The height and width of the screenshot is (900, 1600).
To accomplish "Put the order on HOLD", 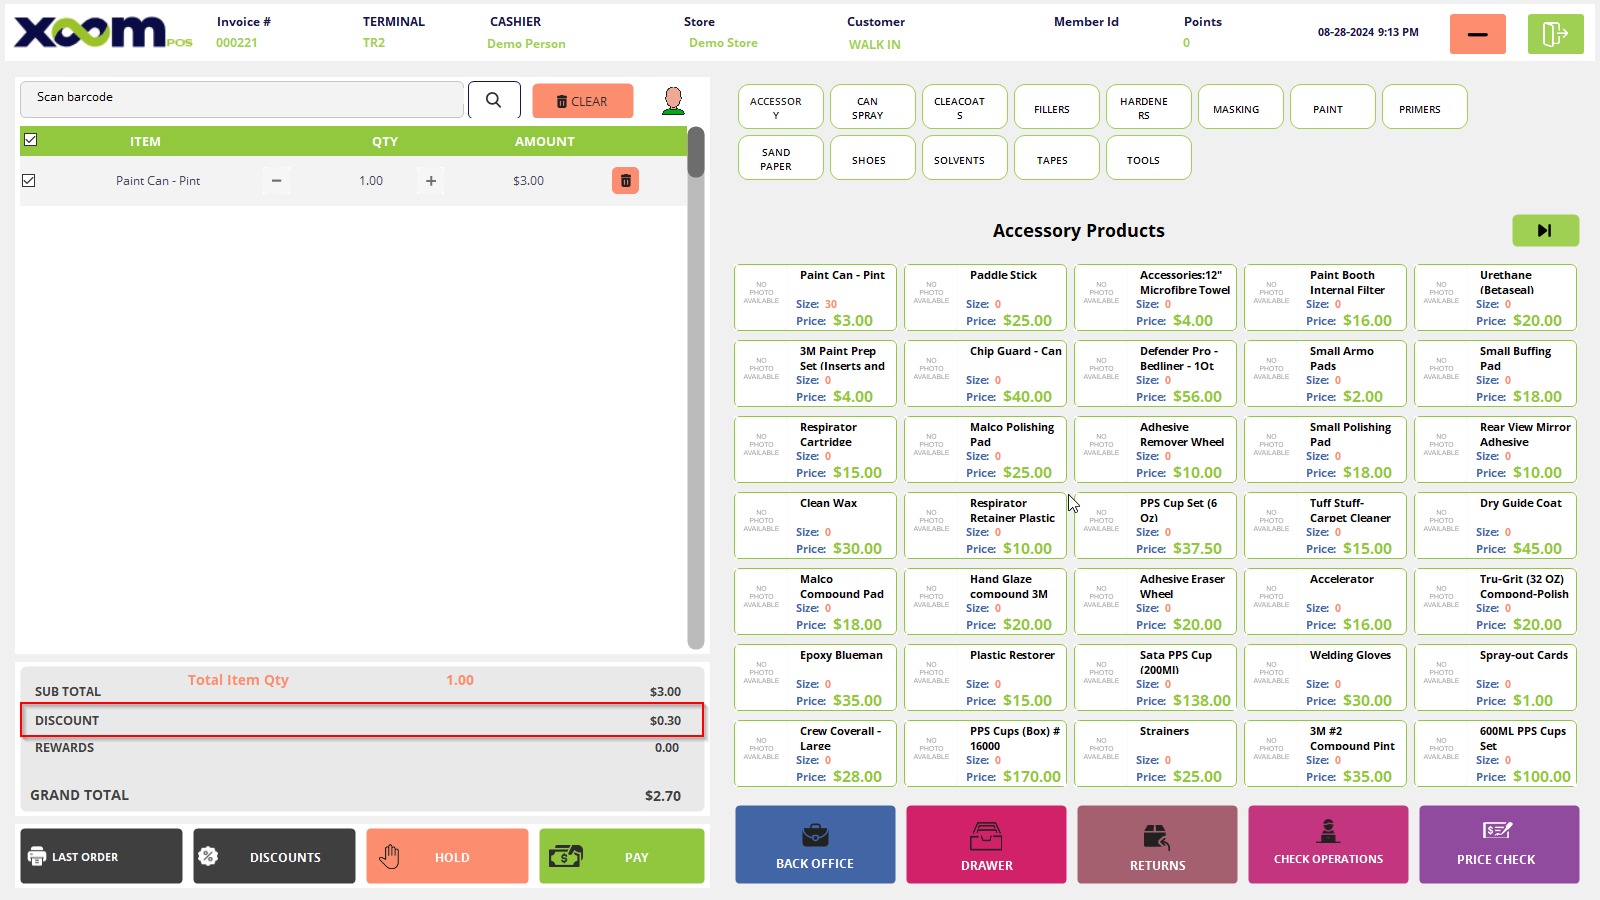I will (x=447, y=857).
